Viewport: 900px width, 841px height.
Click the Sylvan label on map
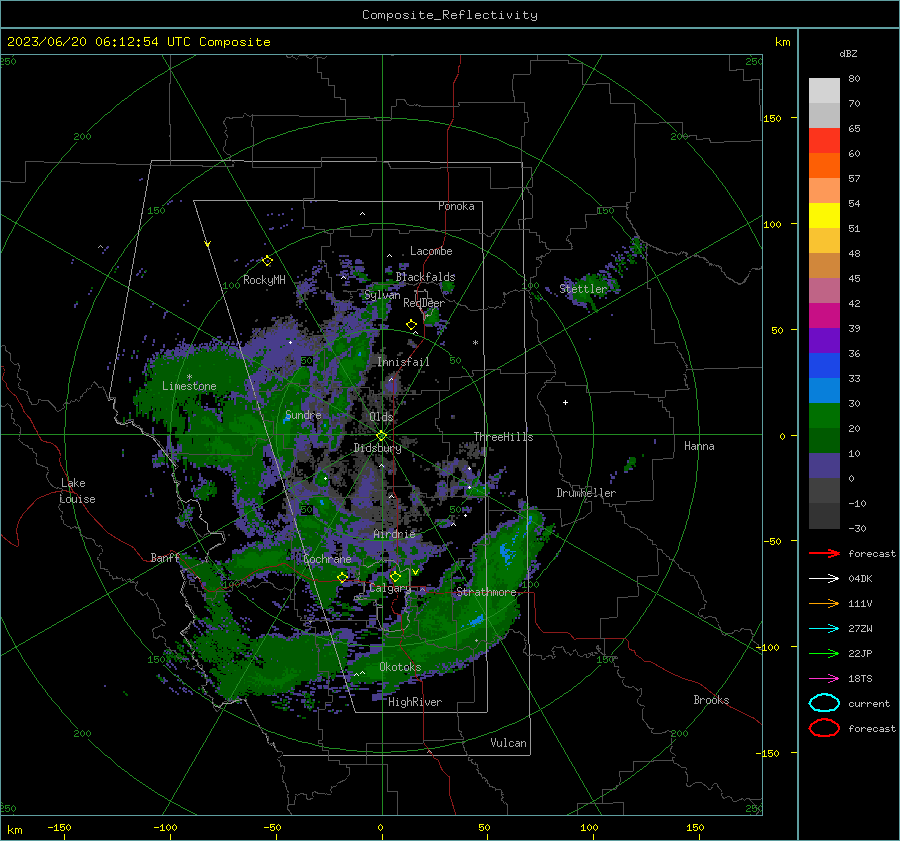(382, 295)
